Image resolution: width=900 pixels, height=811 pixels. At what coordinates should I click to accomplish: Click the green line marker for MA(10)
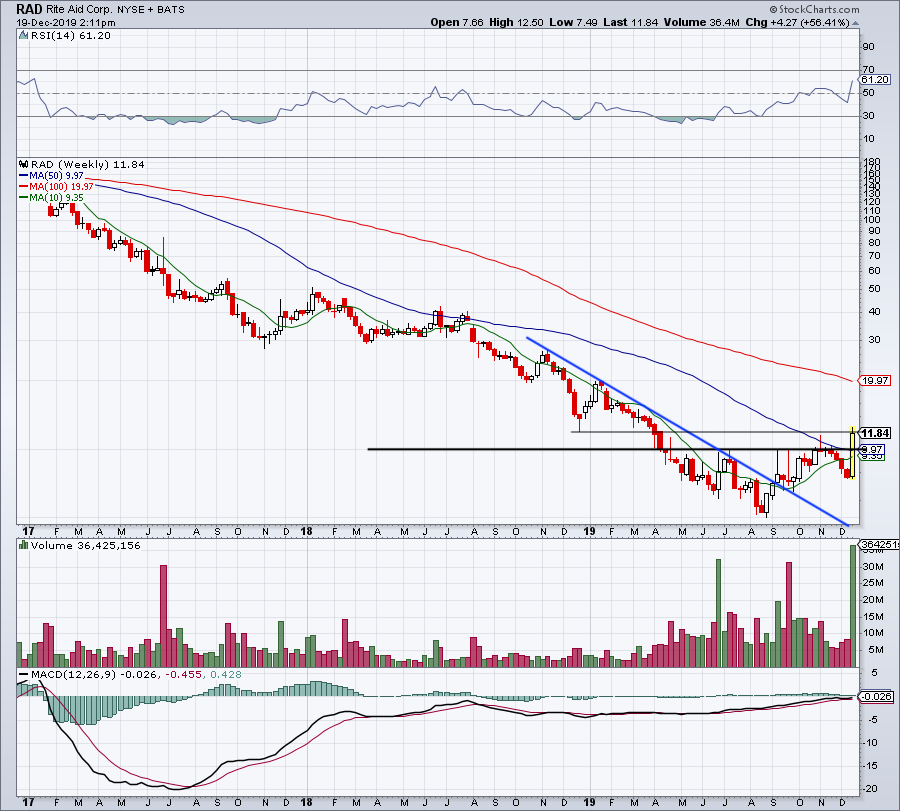(x=24, y=197)
